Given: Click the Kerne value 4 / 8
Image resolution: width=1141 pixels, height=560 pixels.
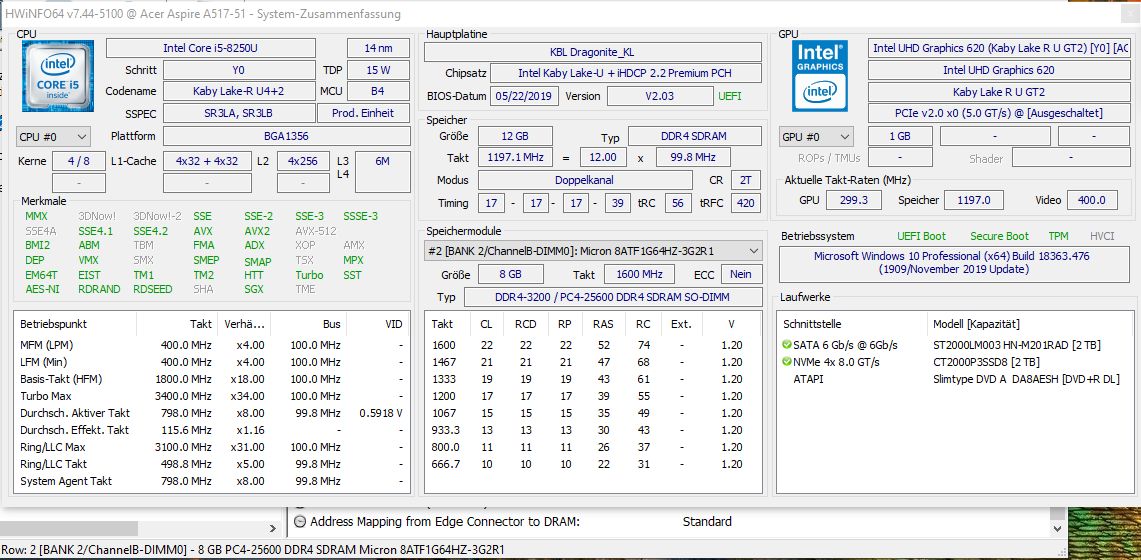Looking at the screenshot, I should (79, 161).
